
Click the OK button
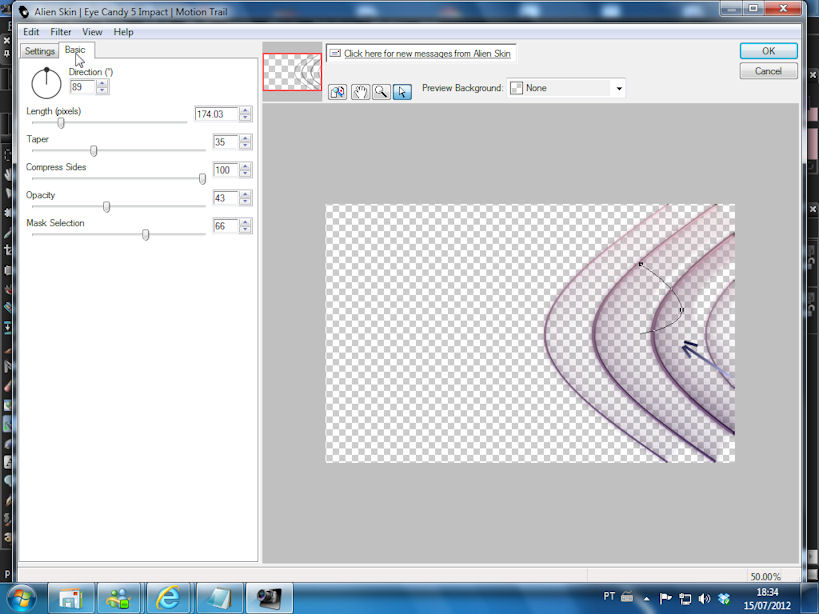(768, 51)
